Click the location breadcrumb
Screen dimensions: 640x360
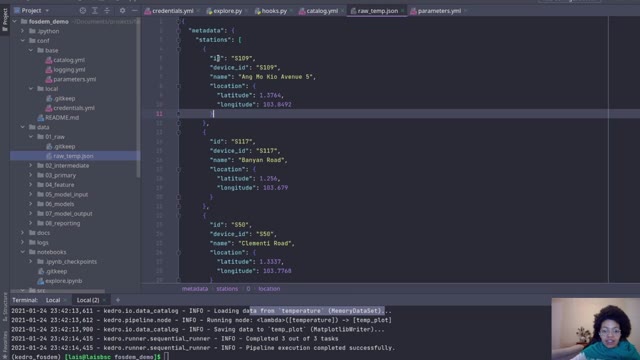(269, 289)
